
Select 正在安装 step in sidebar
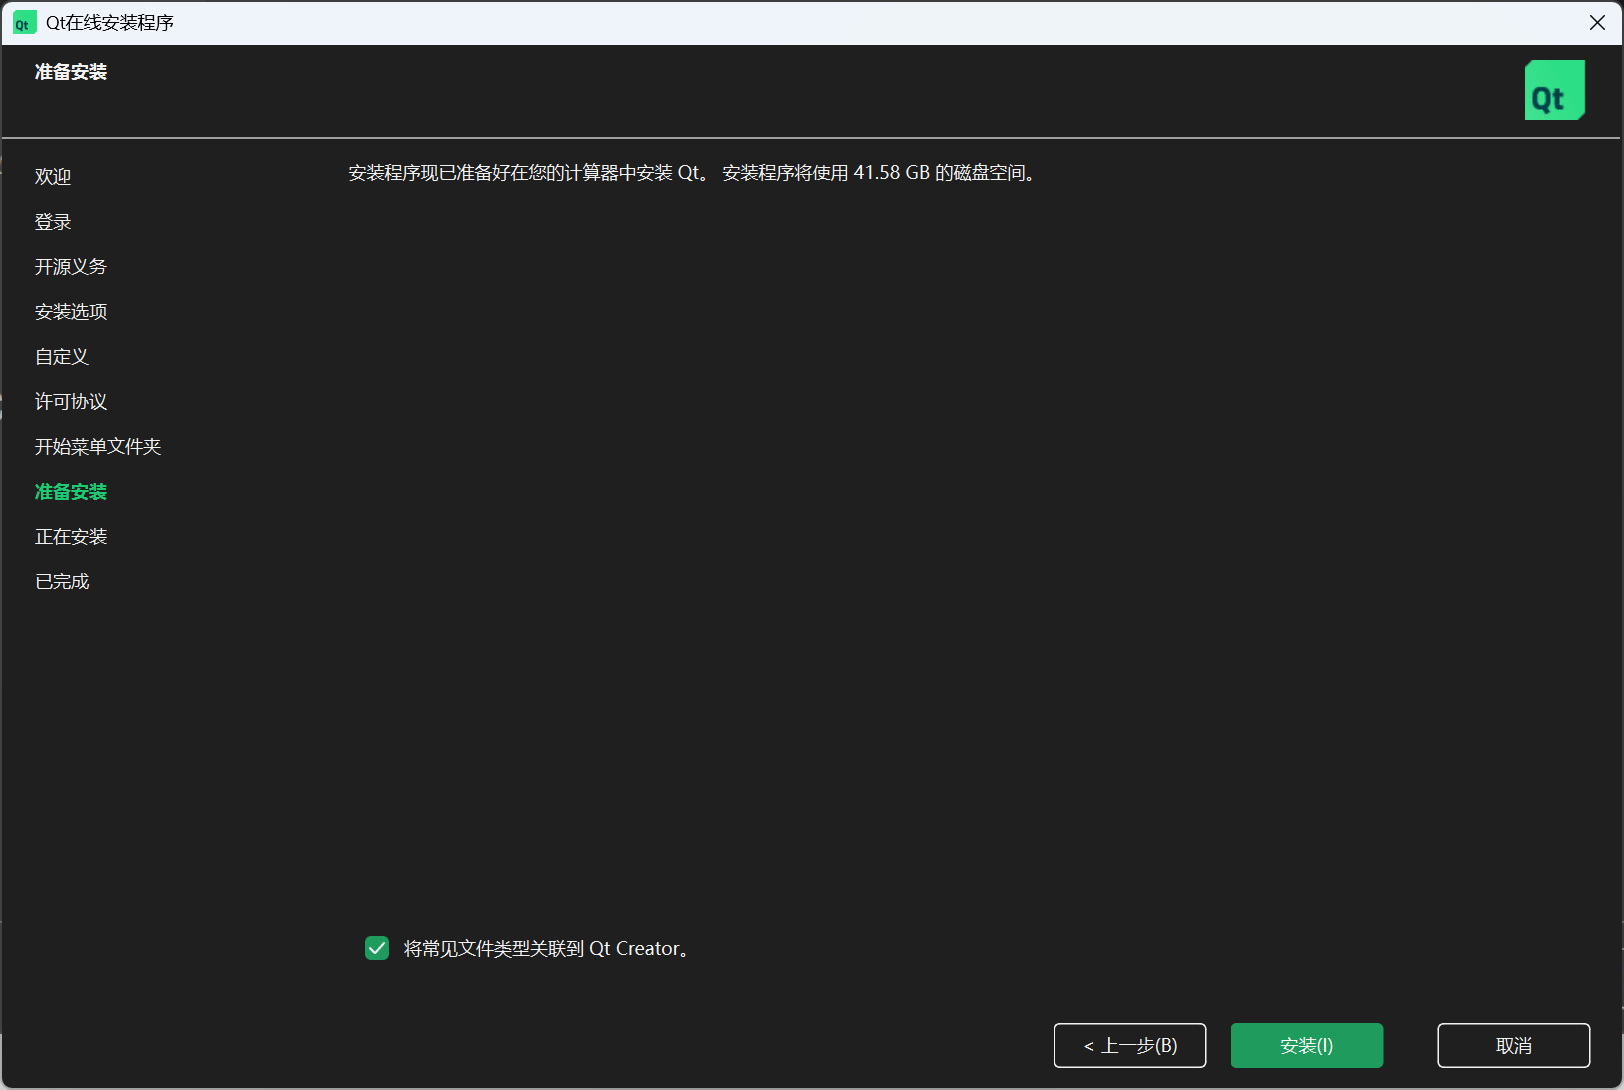(x=71, y=537)
